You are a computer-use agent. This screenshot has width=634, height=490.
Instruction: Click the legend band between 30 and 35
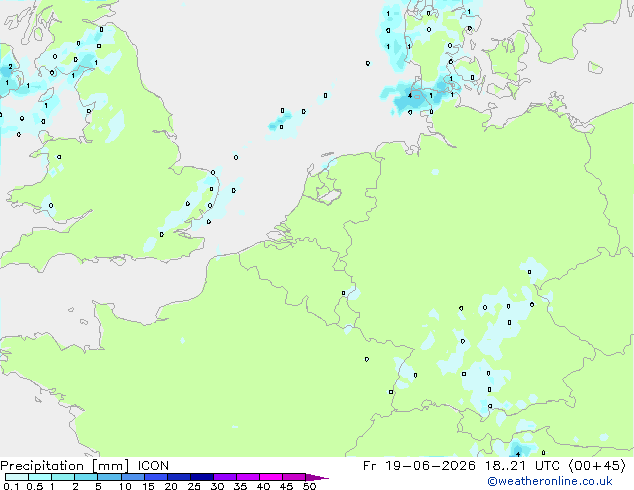click(x=224, y=477)
